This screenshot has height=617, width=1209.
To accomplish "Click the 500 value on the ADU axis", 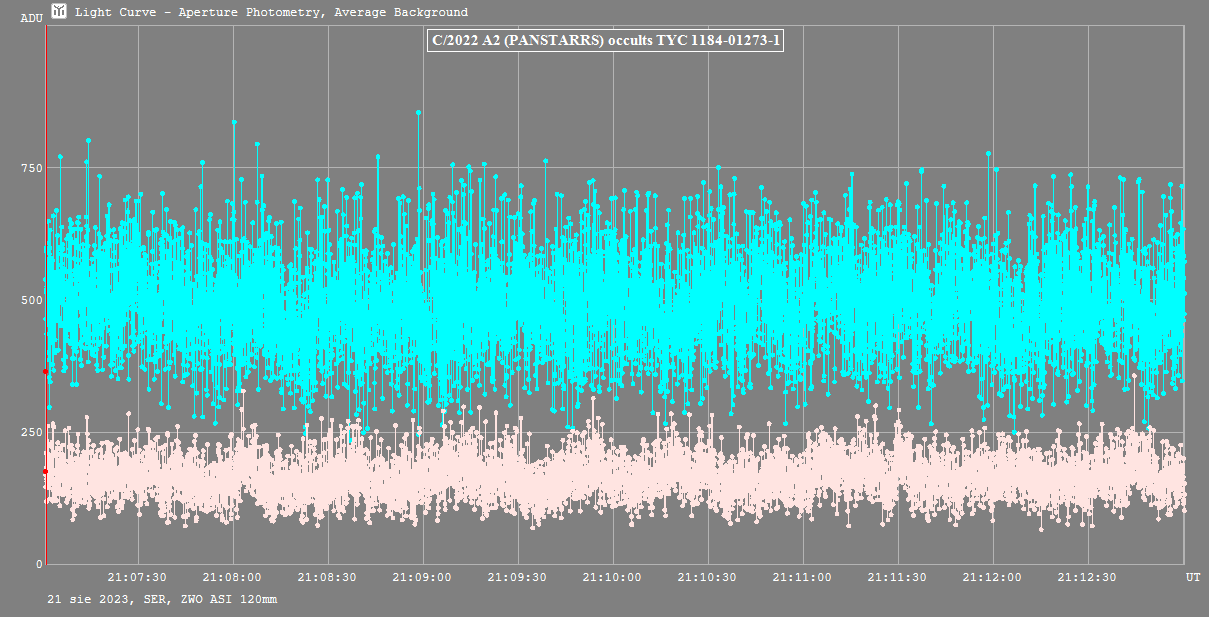I will 32,299.
